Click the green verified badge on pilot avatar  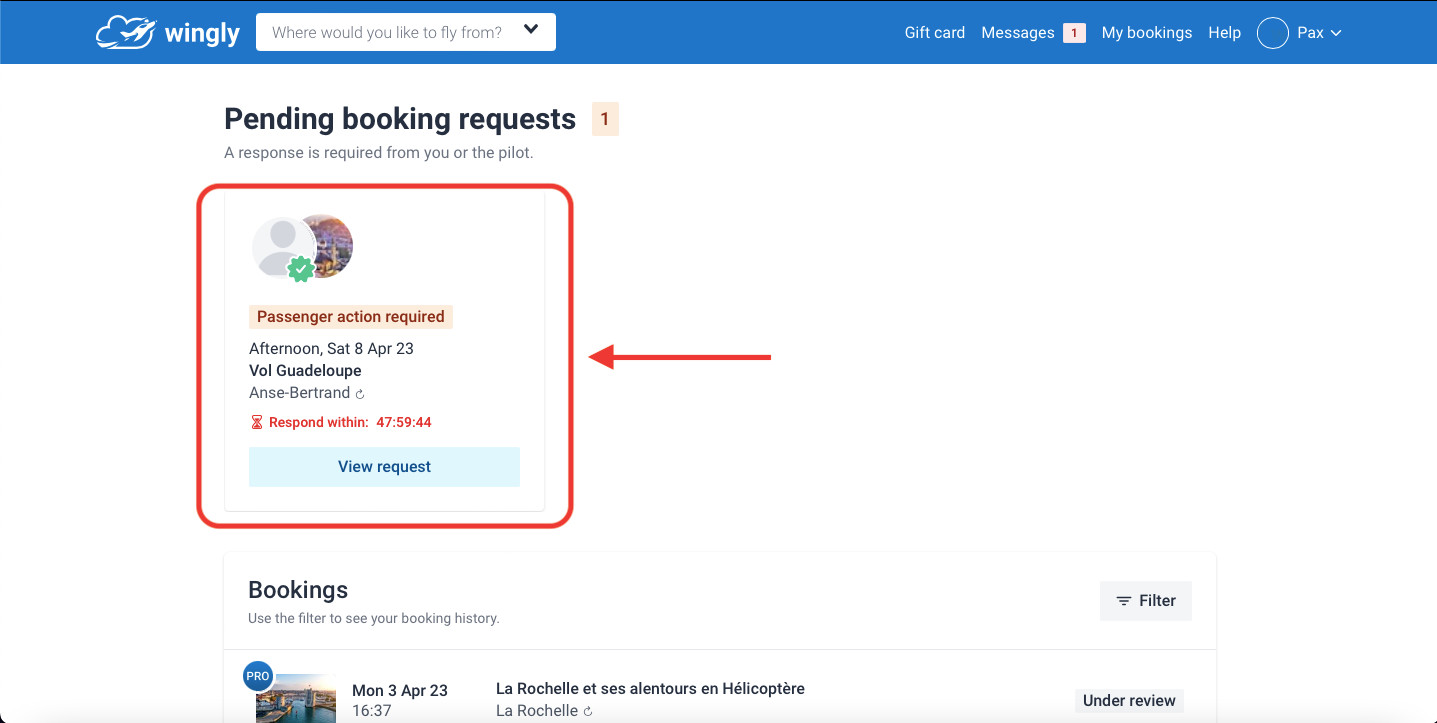click(x=300, y=268)
